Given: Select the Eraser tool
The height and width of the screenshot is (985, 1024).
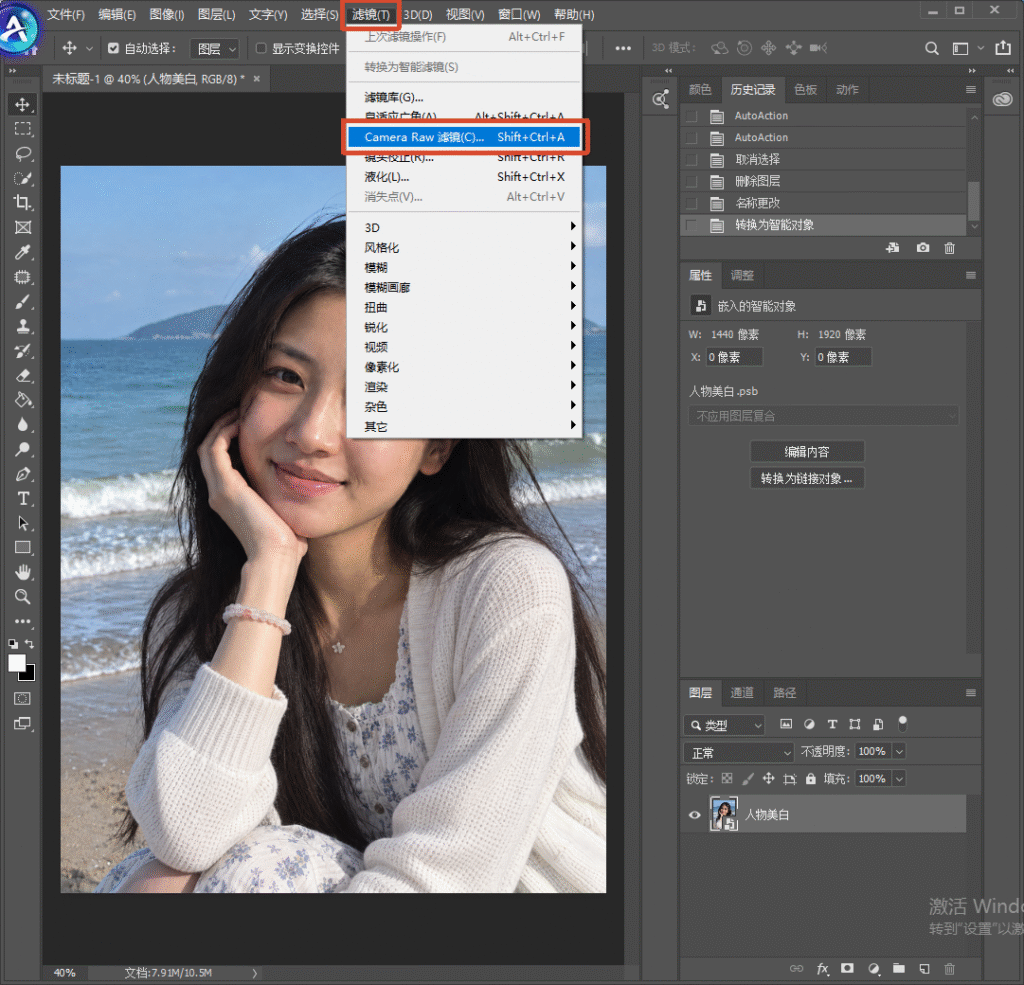Looking at the screenshot, I should tap(23, 376).
